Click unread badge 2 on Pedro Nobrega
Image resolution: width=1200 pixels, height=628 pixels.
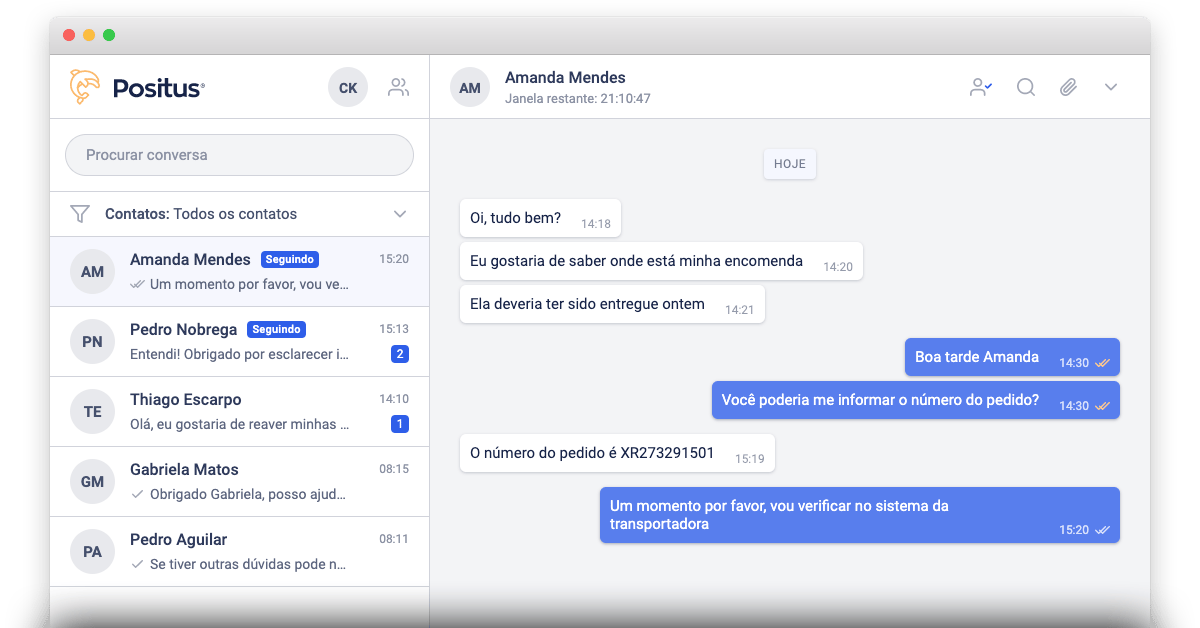[x=400, y=354]
